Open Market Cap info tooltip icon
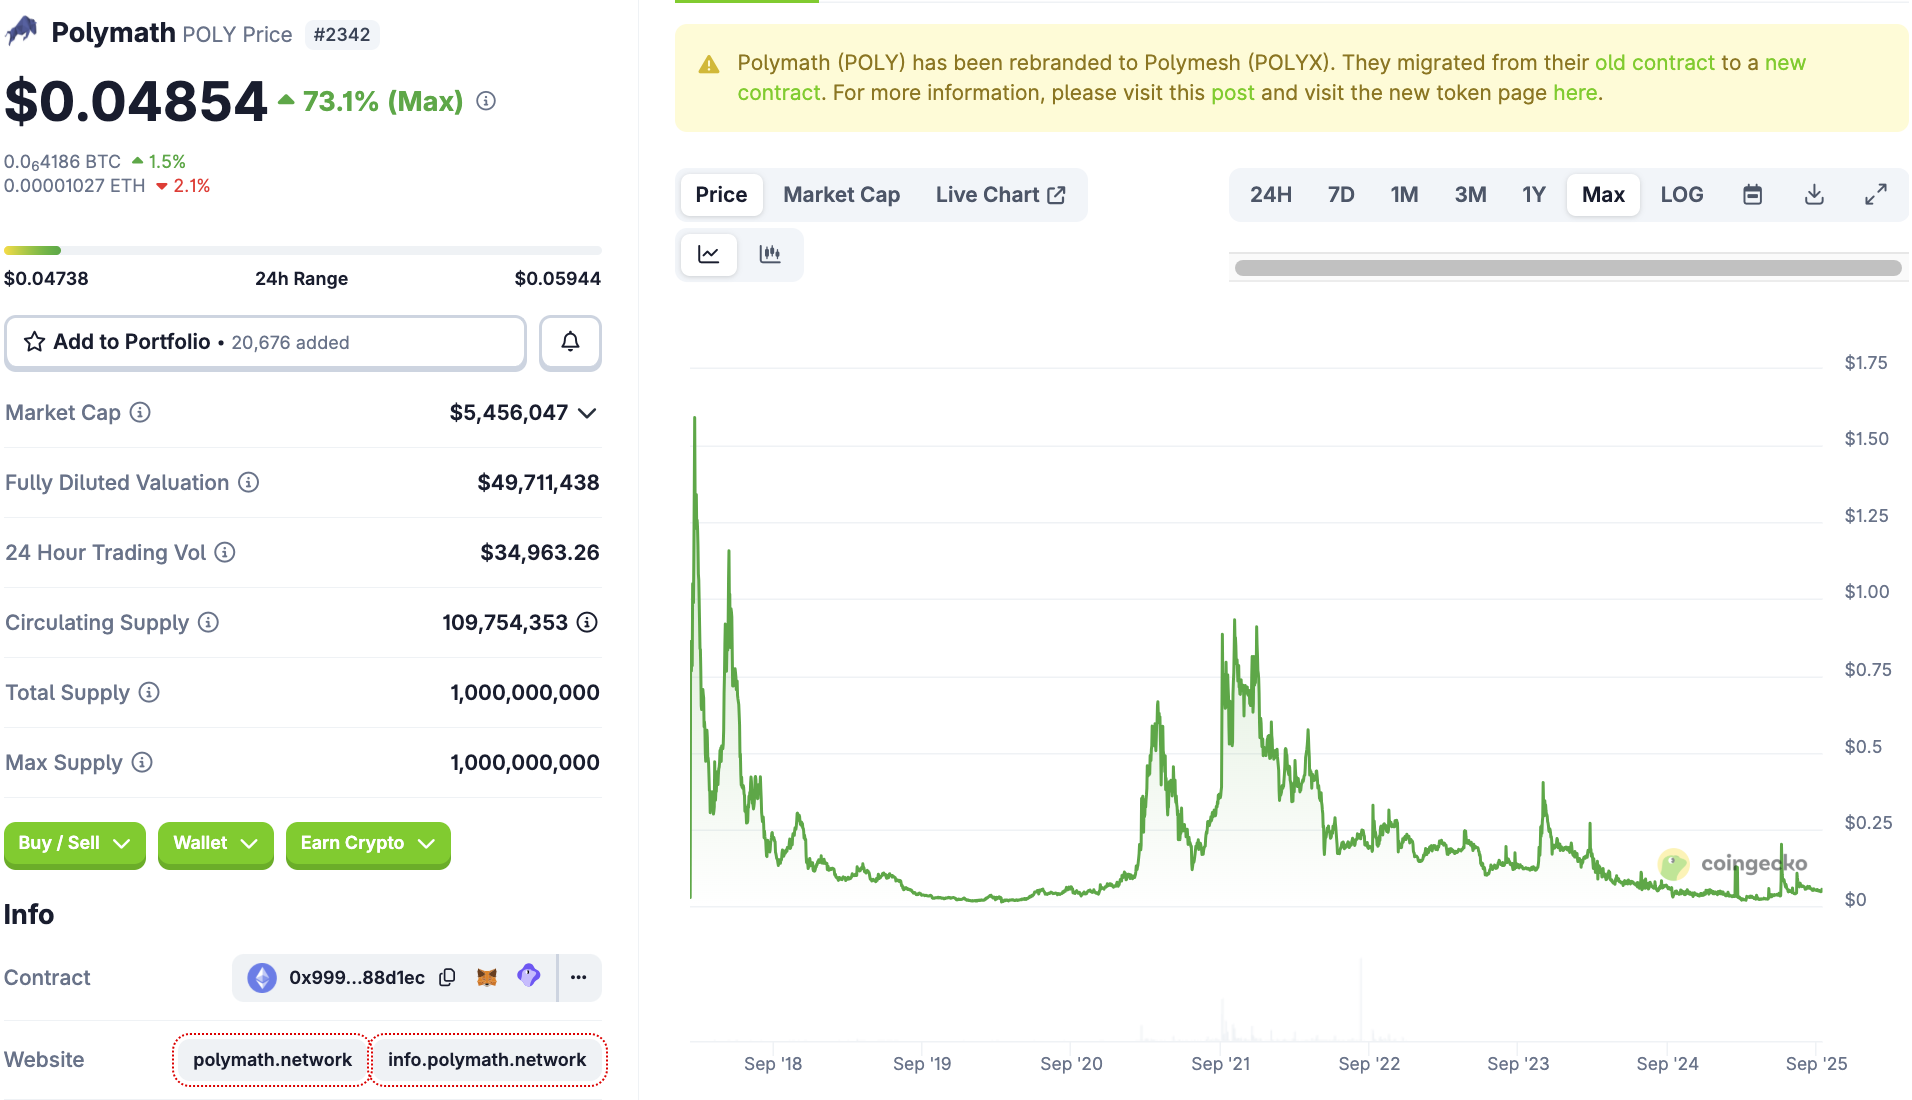This screenshot has height=1100, width=1912. click(x=141, y=412)
